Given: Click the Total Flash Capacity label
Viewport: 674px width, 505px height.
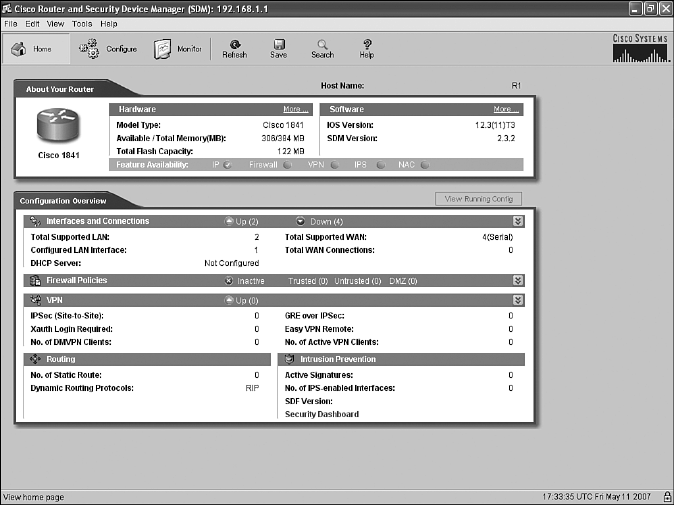Looking at the screenshot, I should (x=155, y=151).
